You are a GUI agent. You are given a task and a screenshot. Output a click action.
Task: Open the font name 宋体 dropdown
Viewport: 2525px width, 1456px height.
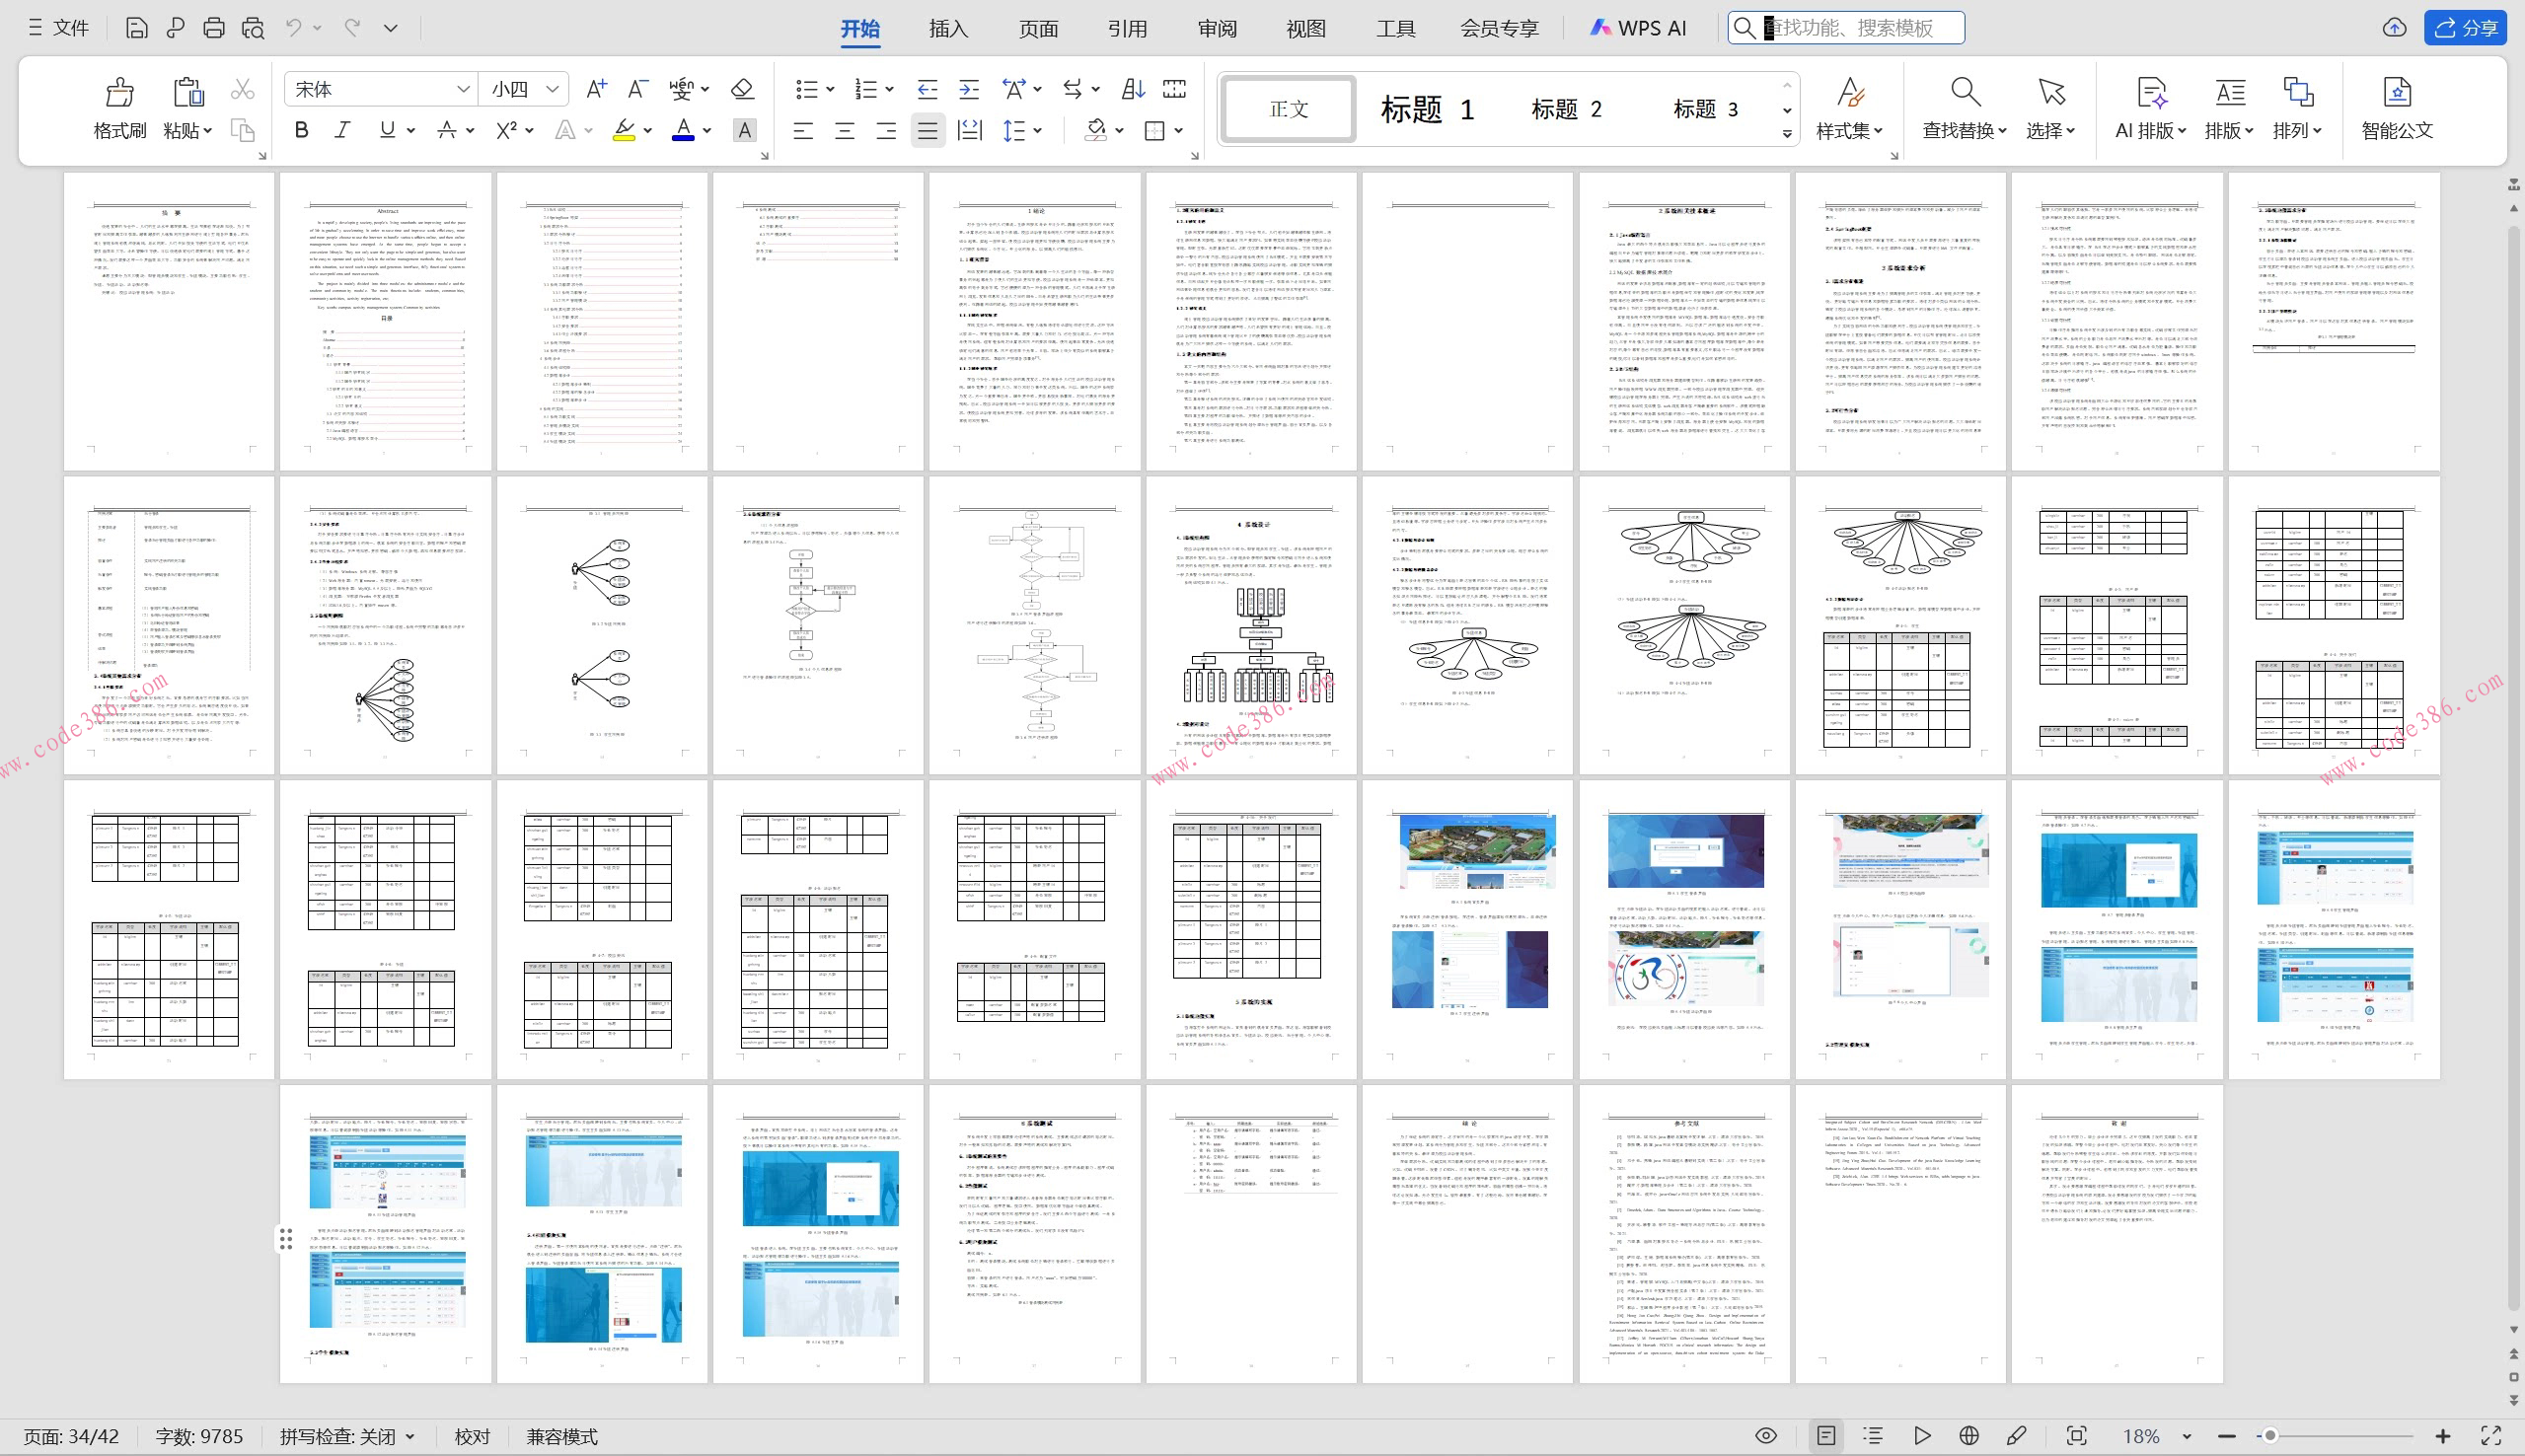[x=463, y=89]
